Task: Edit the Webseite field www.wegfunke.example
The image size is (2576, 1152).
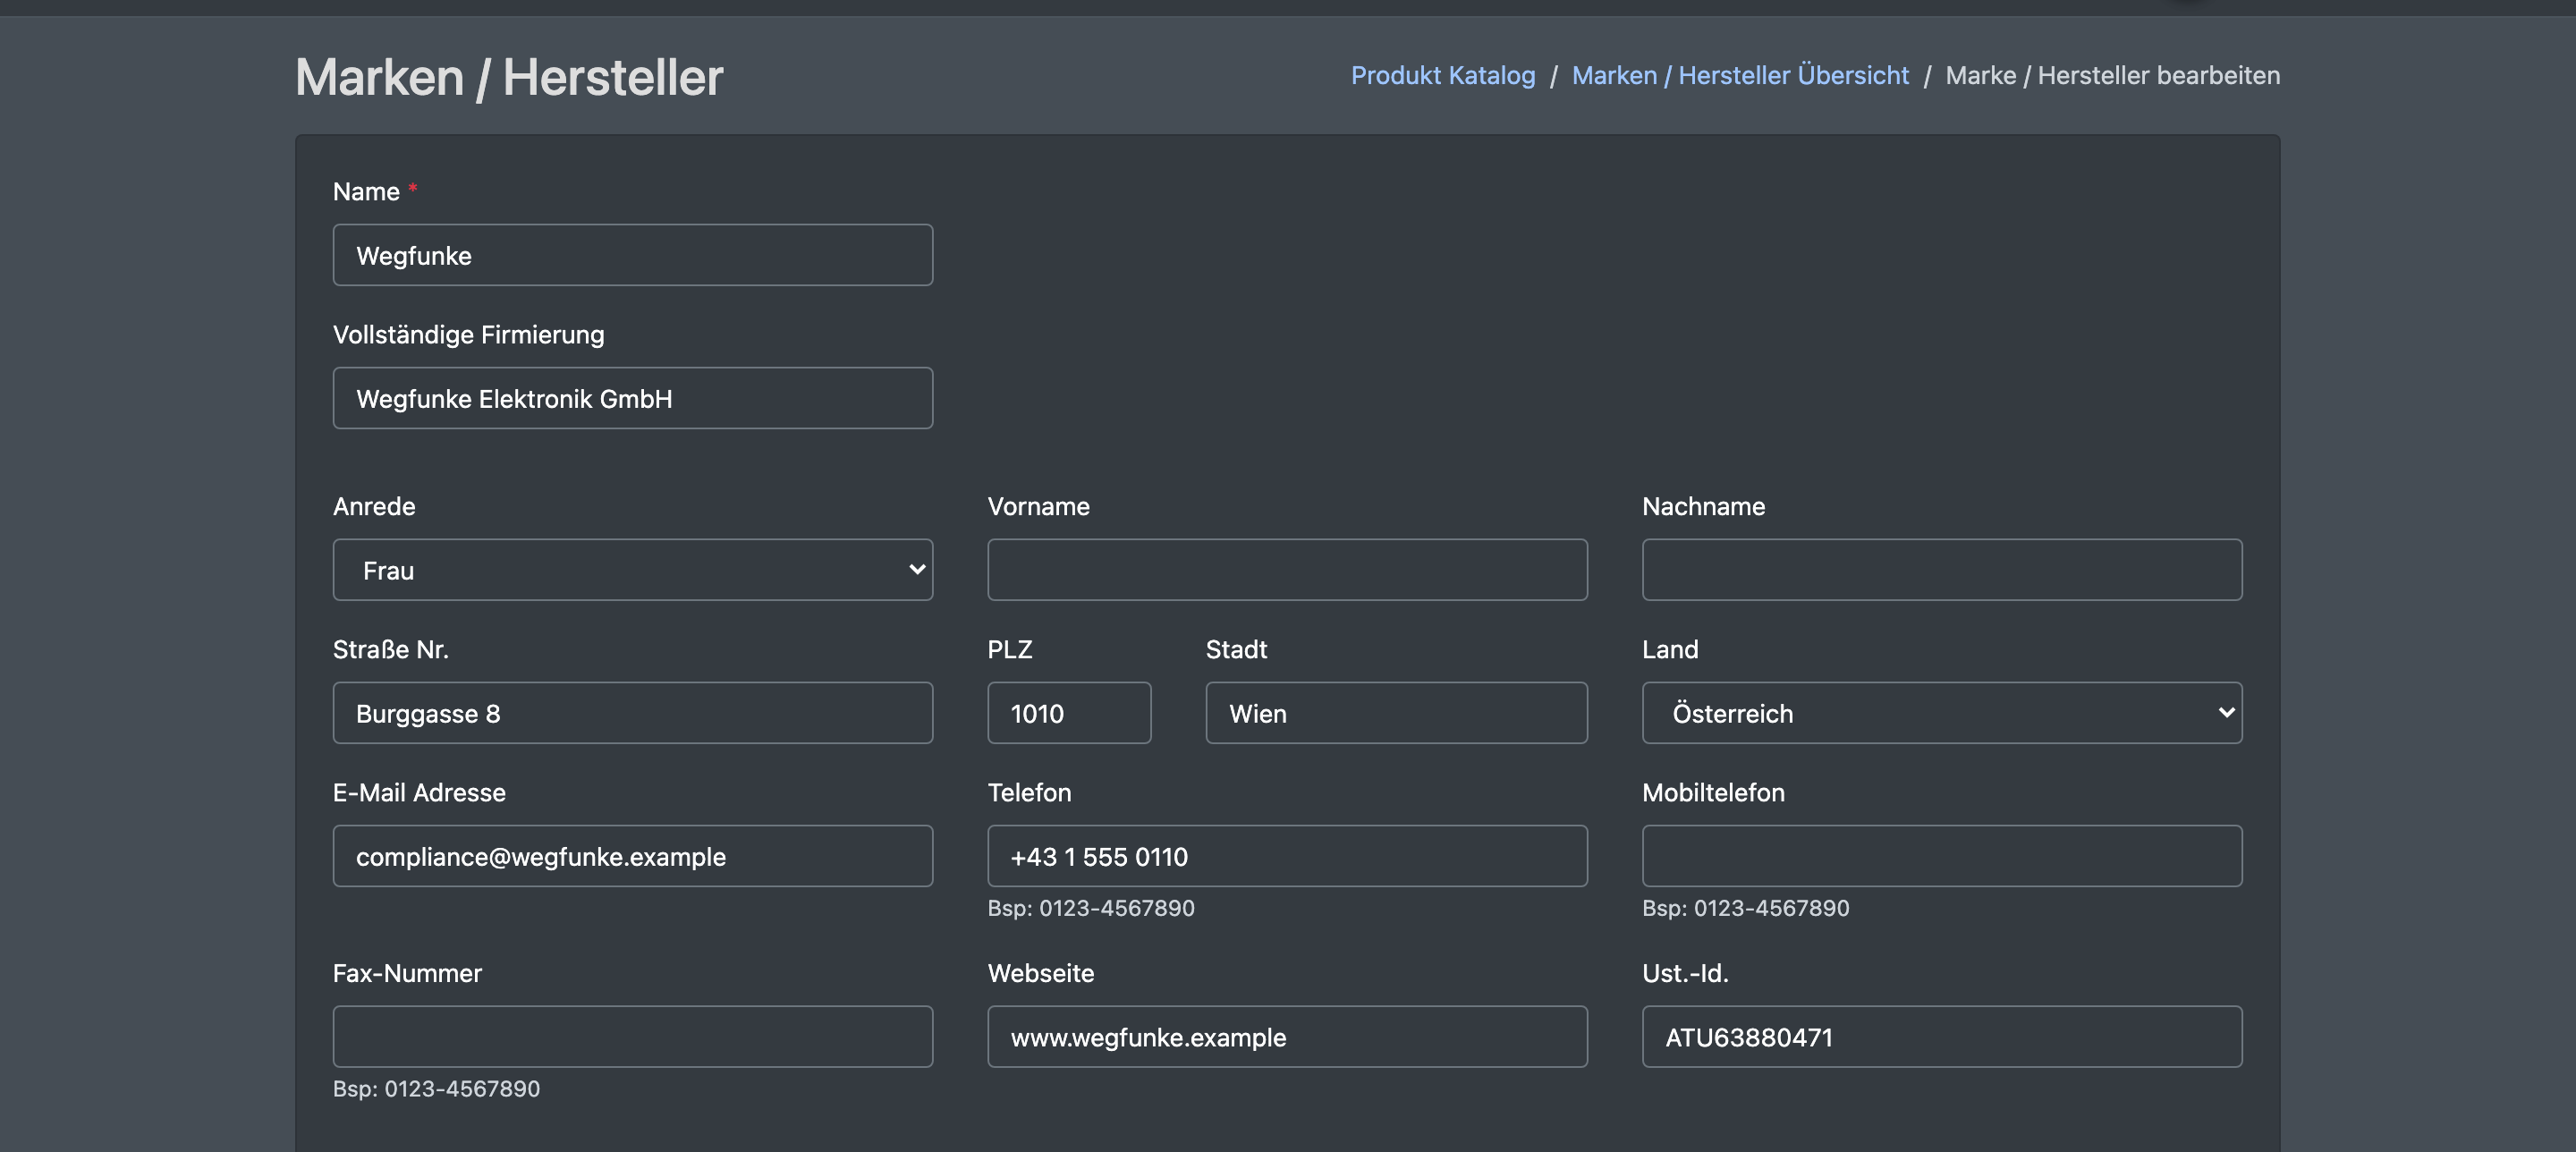Action: pyautogui.click(x=1287, y=1037)
